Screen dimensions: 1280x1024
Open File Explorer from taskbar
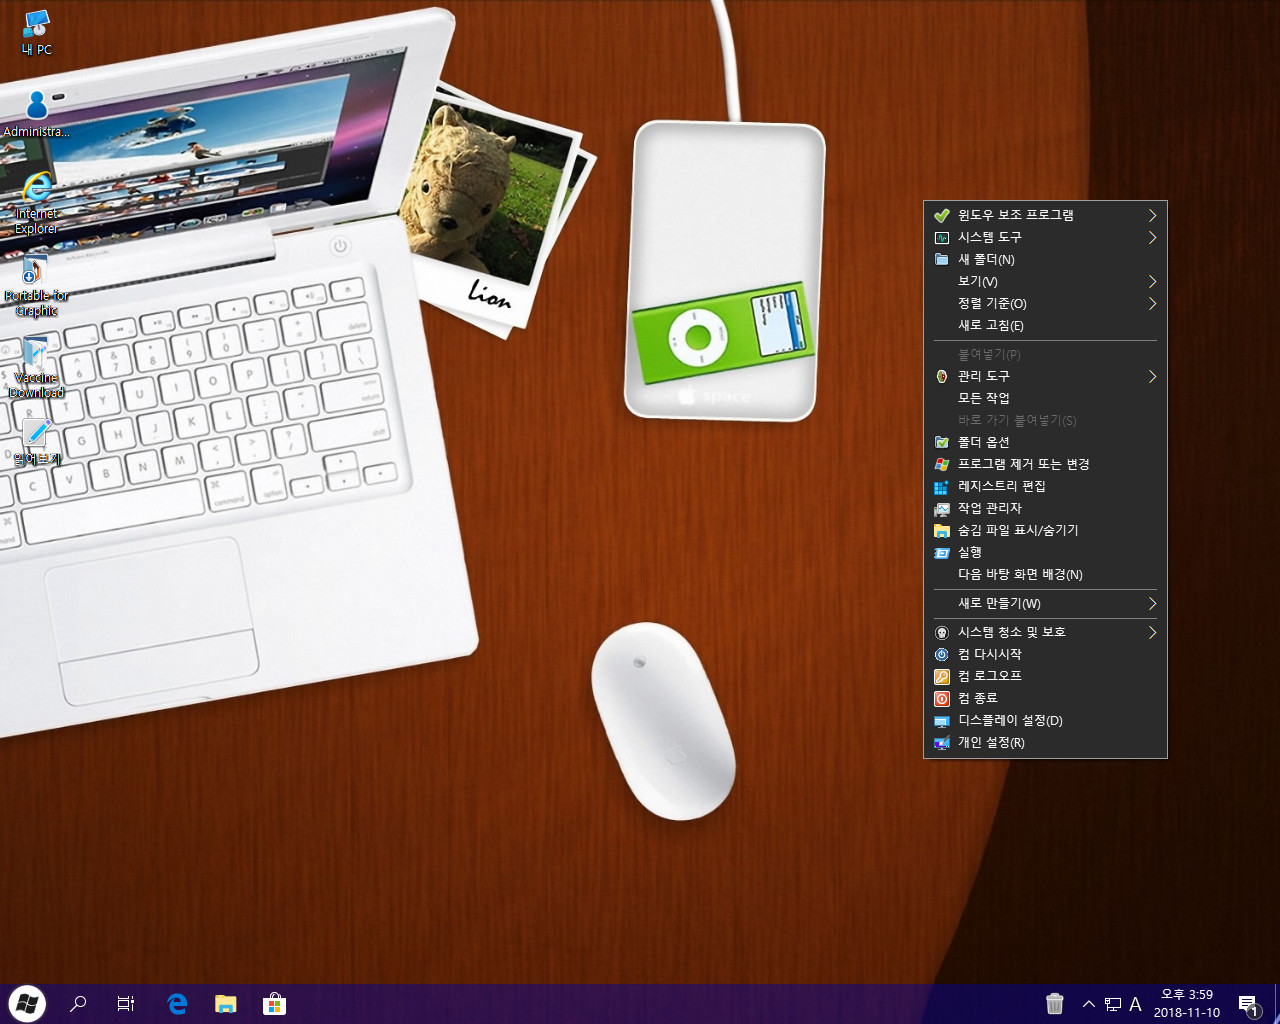(x=226, y=1004)
